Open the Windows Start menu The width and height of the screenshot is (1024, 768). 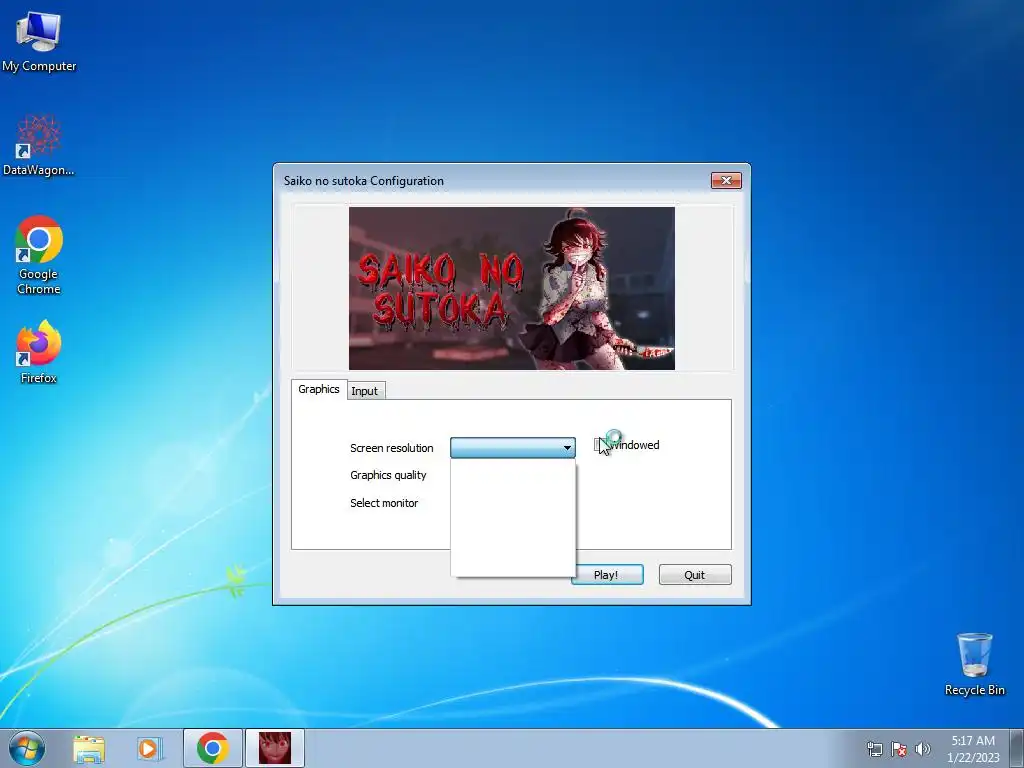pos(26,748)
